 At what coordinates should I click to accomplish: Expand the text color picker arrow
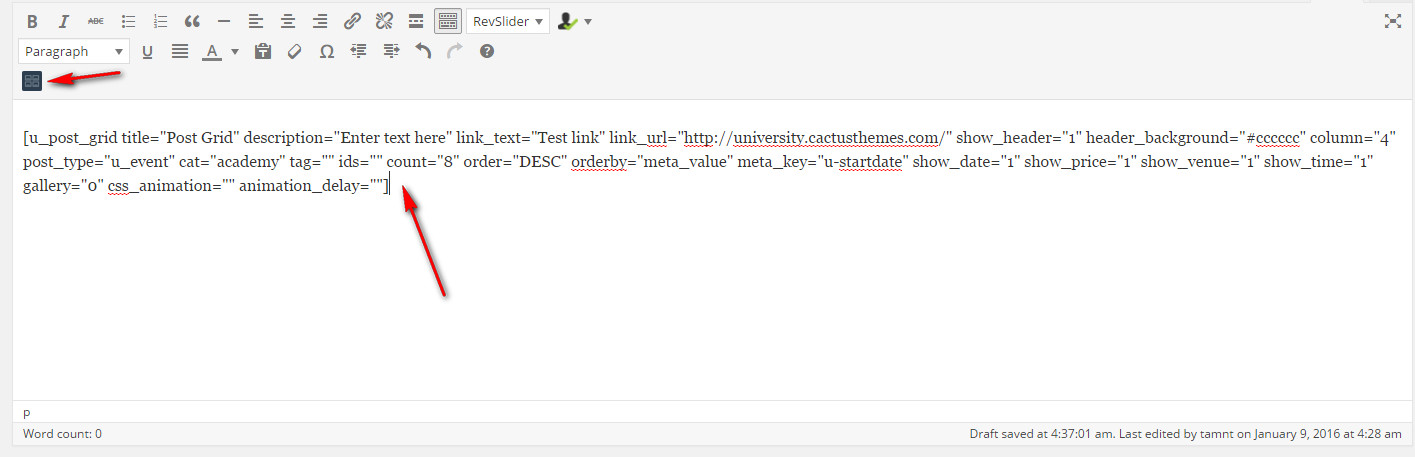coord(235,51)
